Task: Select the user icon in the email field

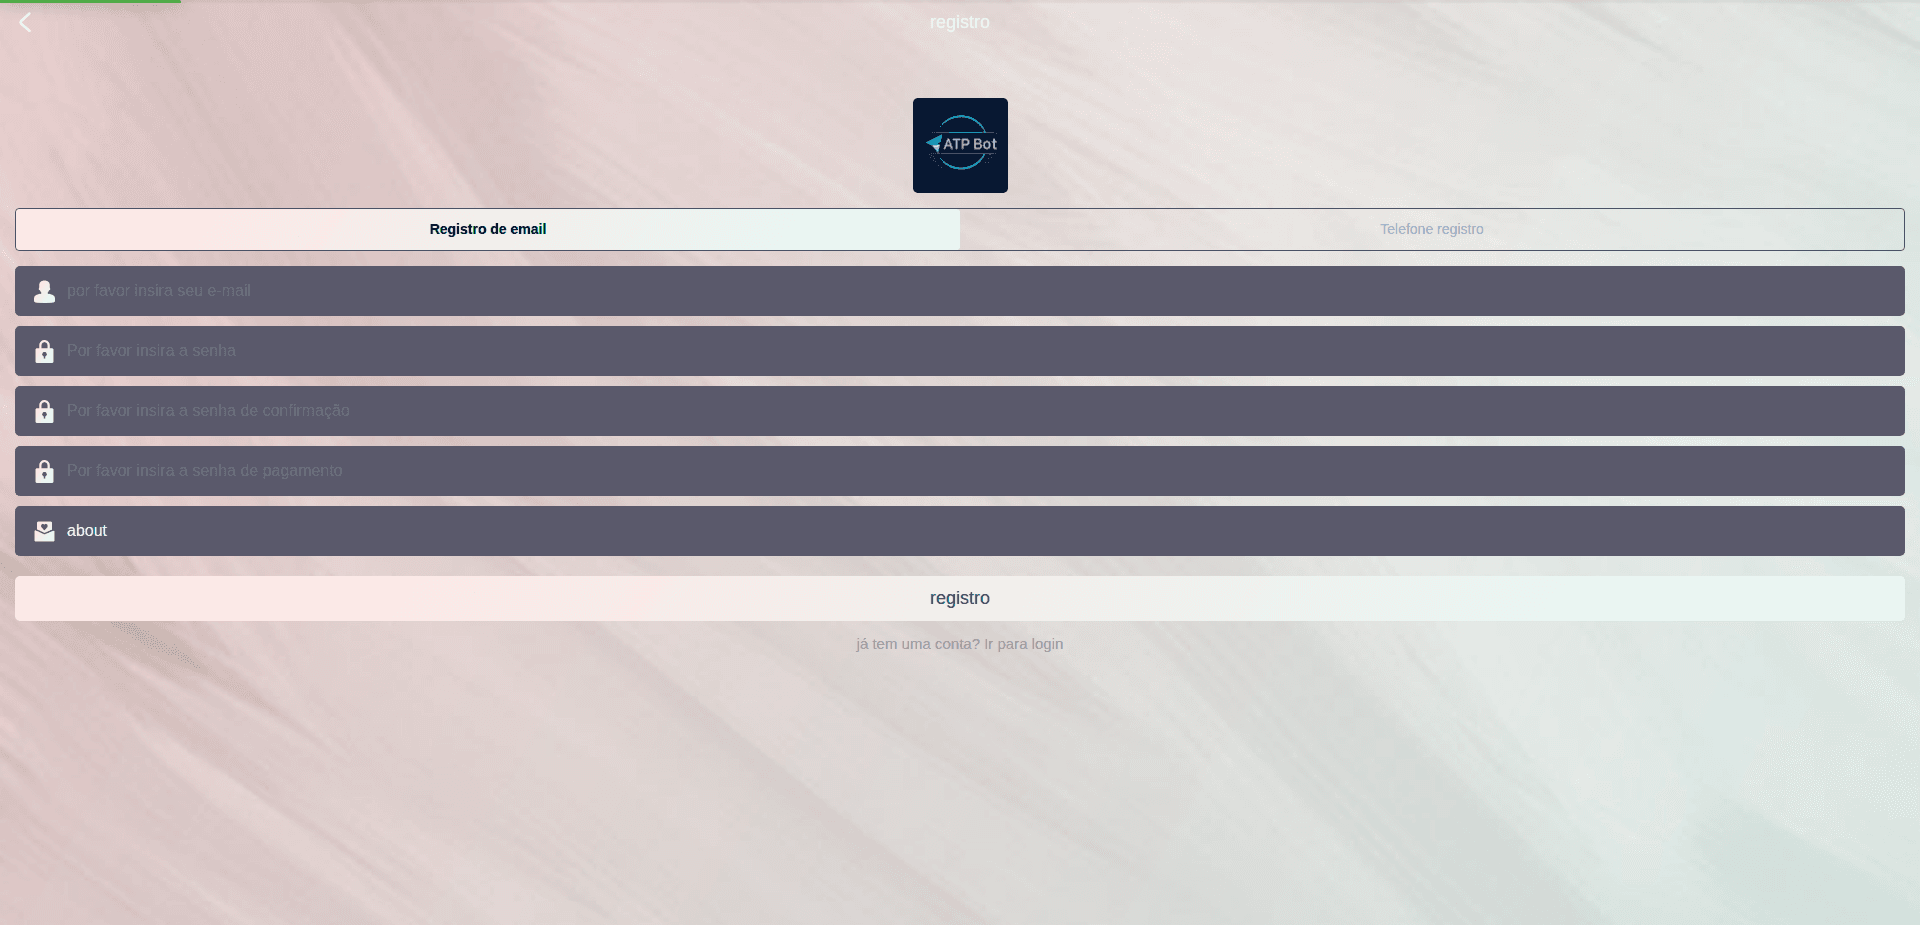Action: 44,291
